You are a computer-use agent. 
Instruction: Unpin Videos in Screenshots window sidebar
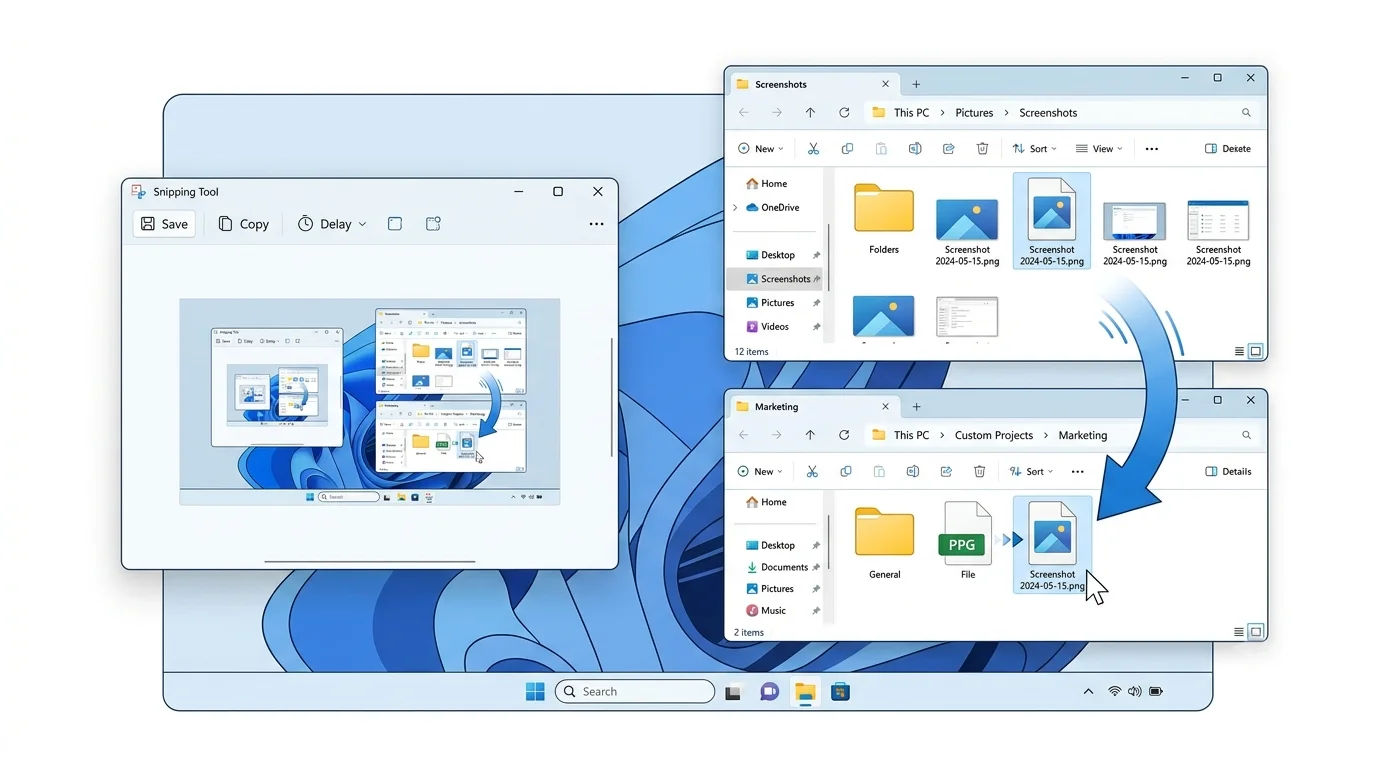pos(816,326)
